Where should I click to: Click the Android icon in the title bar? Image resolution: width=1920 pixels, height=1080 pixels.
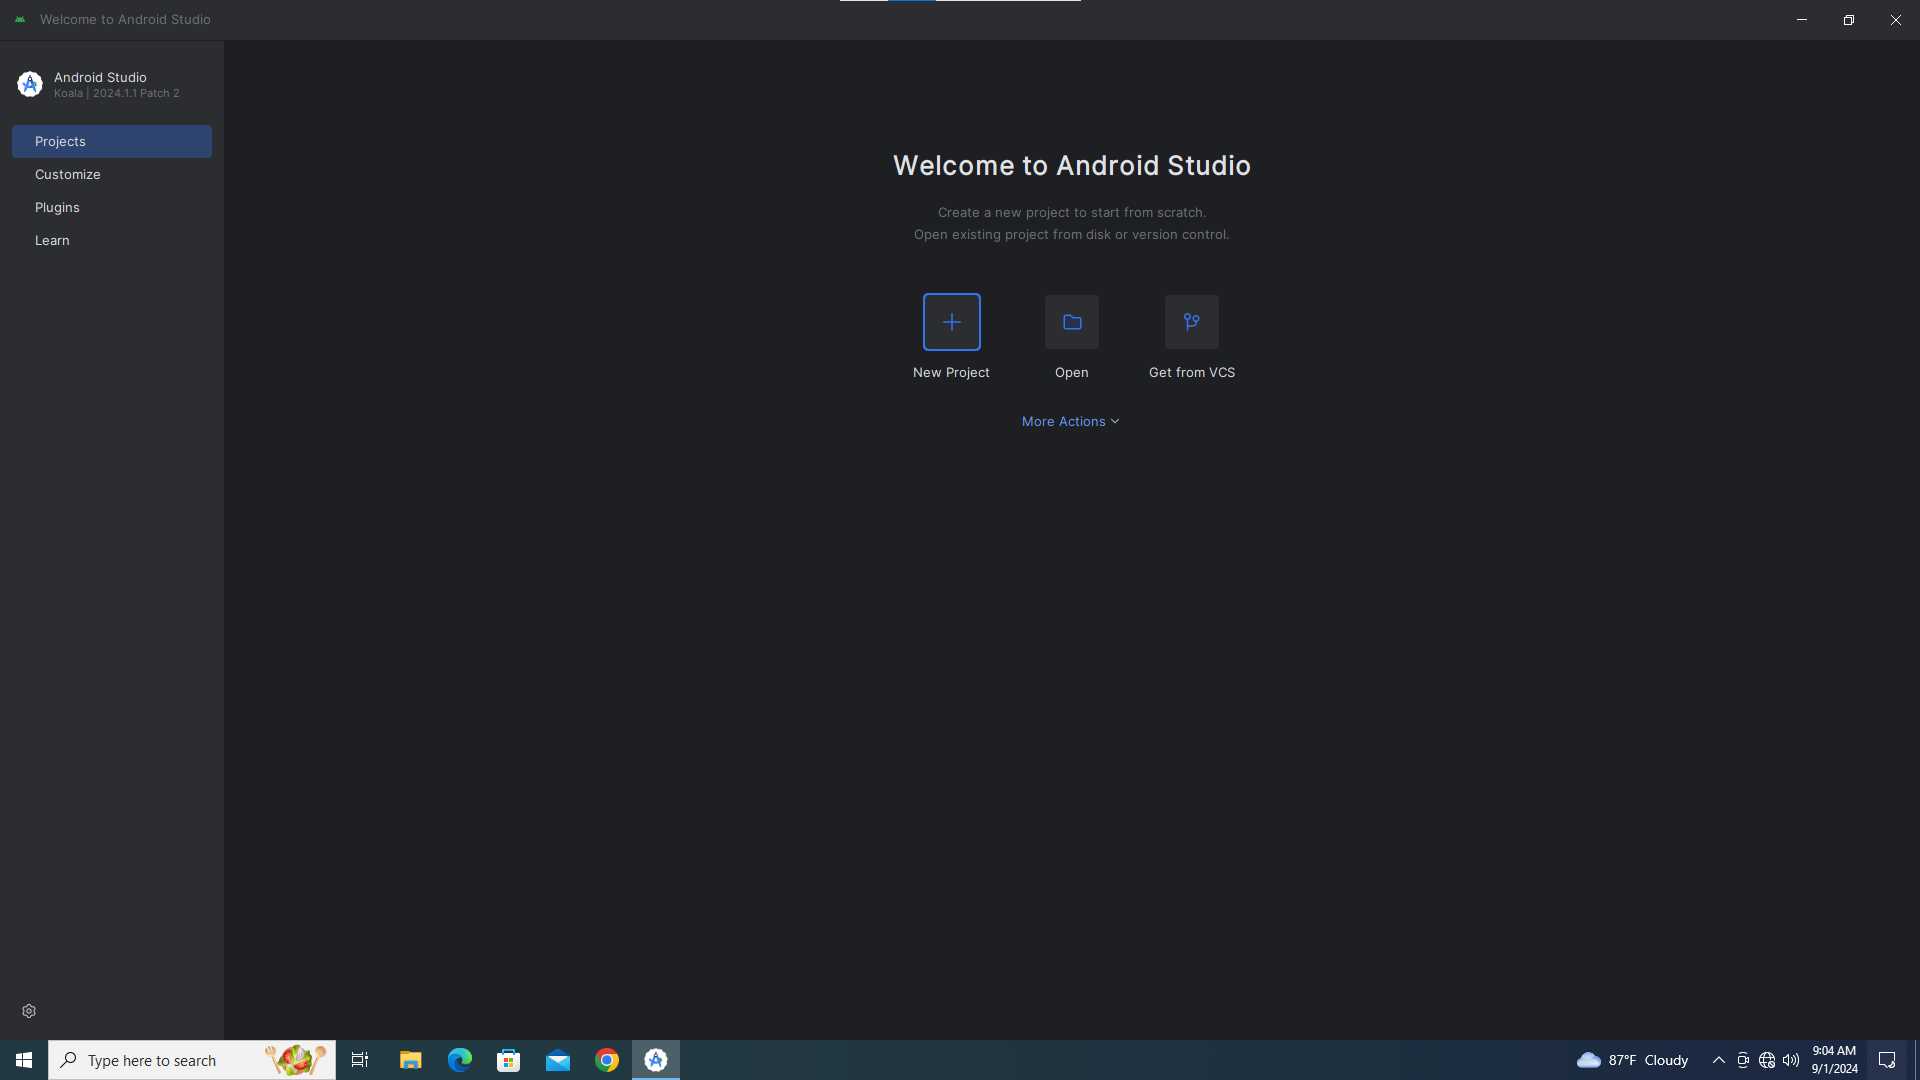pos(20,19)
